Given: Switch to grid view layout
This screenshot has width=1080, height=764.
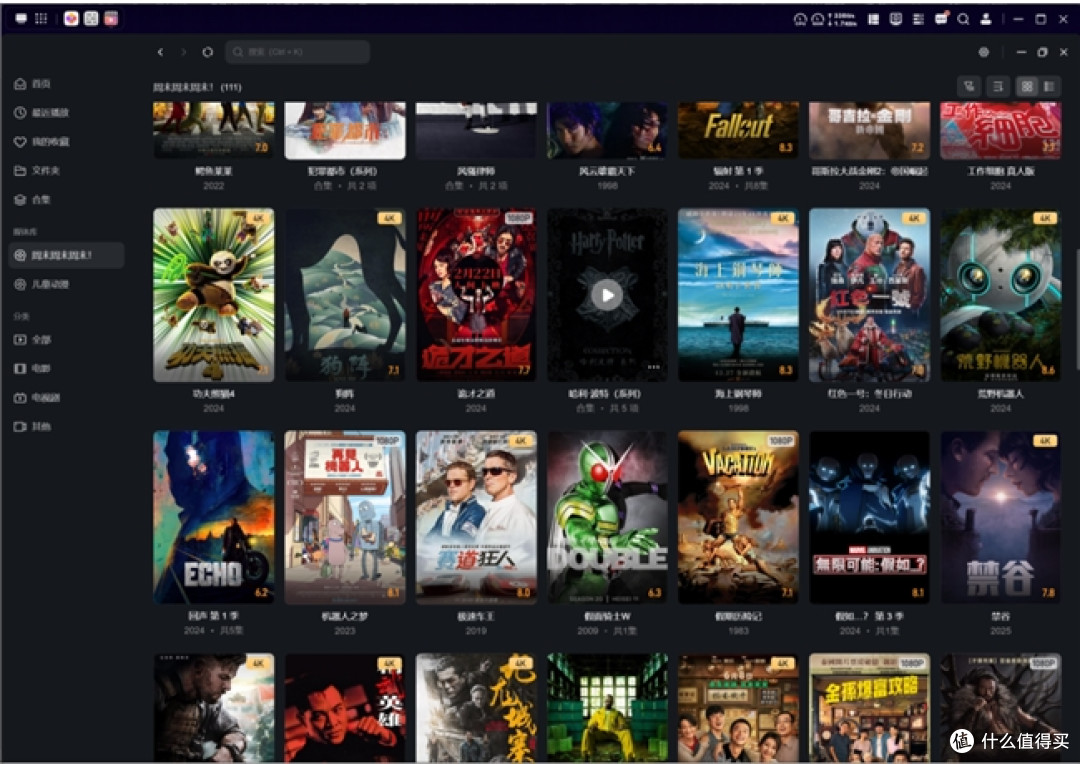Looking at the screenshot, I should coord(1027,87).
